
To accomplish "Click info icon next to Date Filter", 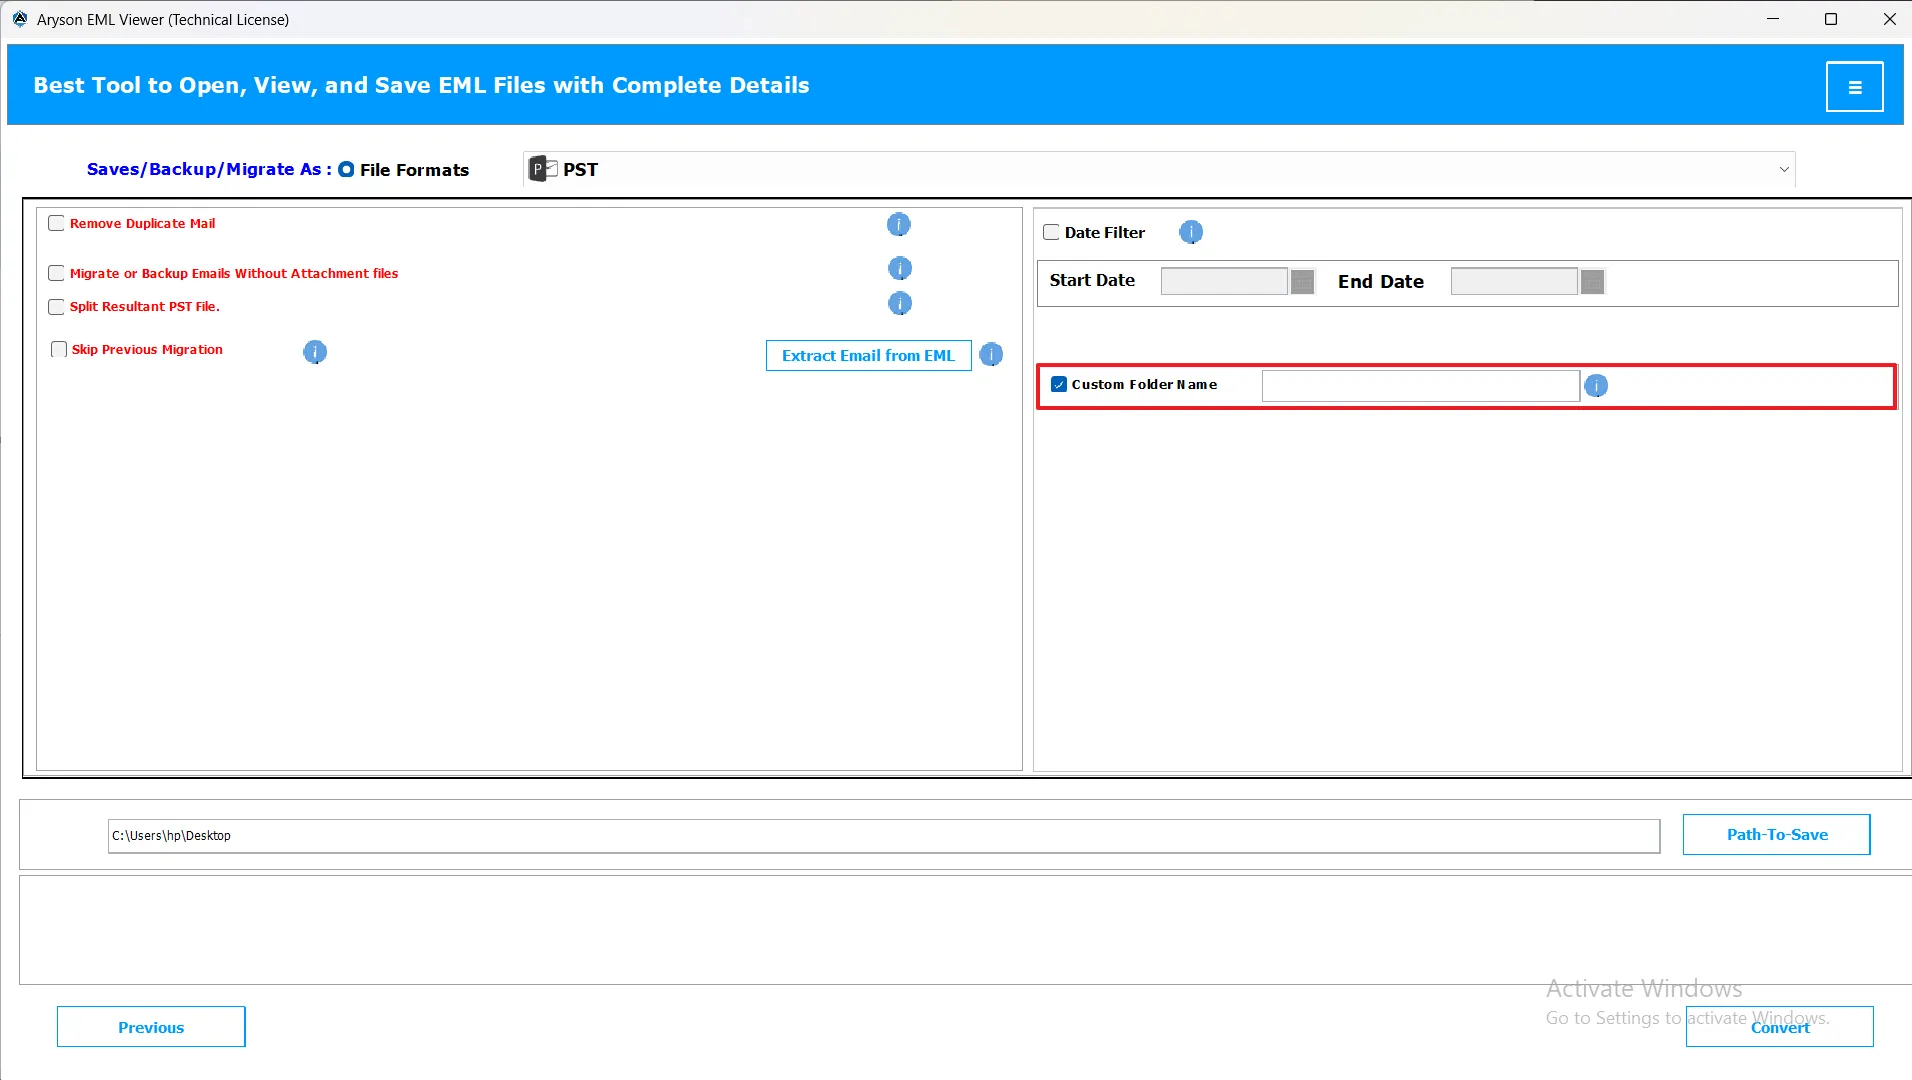I will (1190, 233).
